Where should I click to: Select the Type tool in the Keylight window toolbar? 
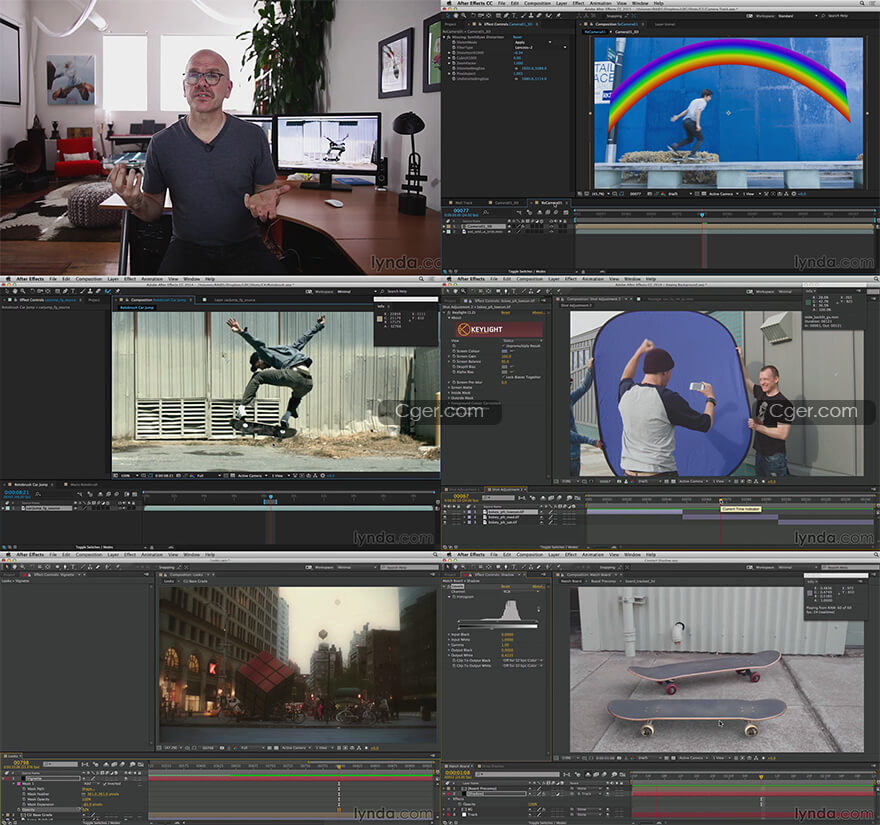point(514,291)
